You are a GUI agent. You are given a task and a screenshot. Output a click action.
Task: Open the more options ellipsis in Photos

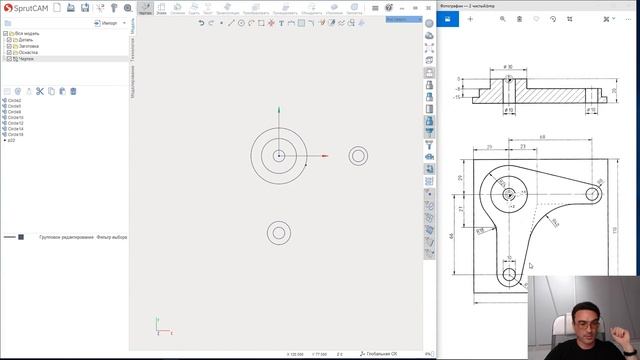(628, 19)
